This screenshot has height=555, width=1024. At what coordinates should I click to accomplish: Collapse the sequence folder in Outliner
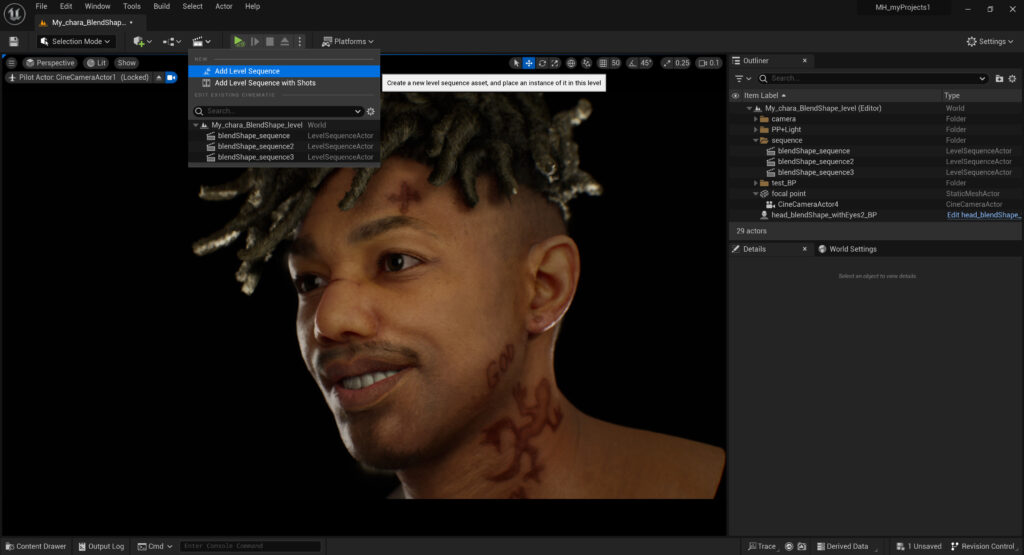click(757, 140)
